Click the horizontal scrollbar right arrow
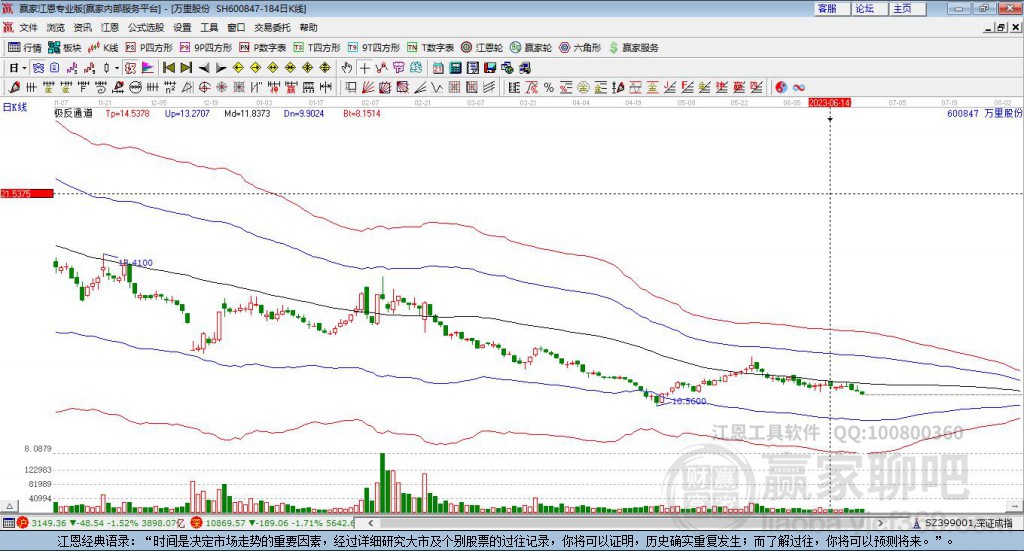Viewport: 1024px width, 551px height. [x=880, y=523]
